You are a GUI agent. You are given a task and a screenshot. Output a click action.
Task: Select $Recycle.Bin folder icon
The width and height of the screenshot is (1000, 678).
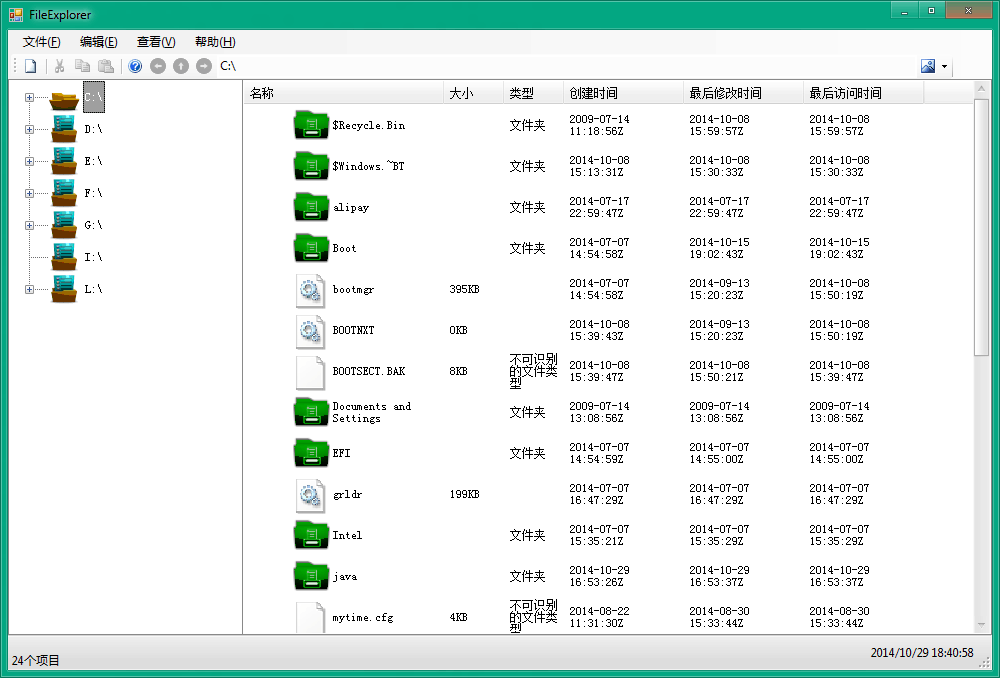pos(311,125)
